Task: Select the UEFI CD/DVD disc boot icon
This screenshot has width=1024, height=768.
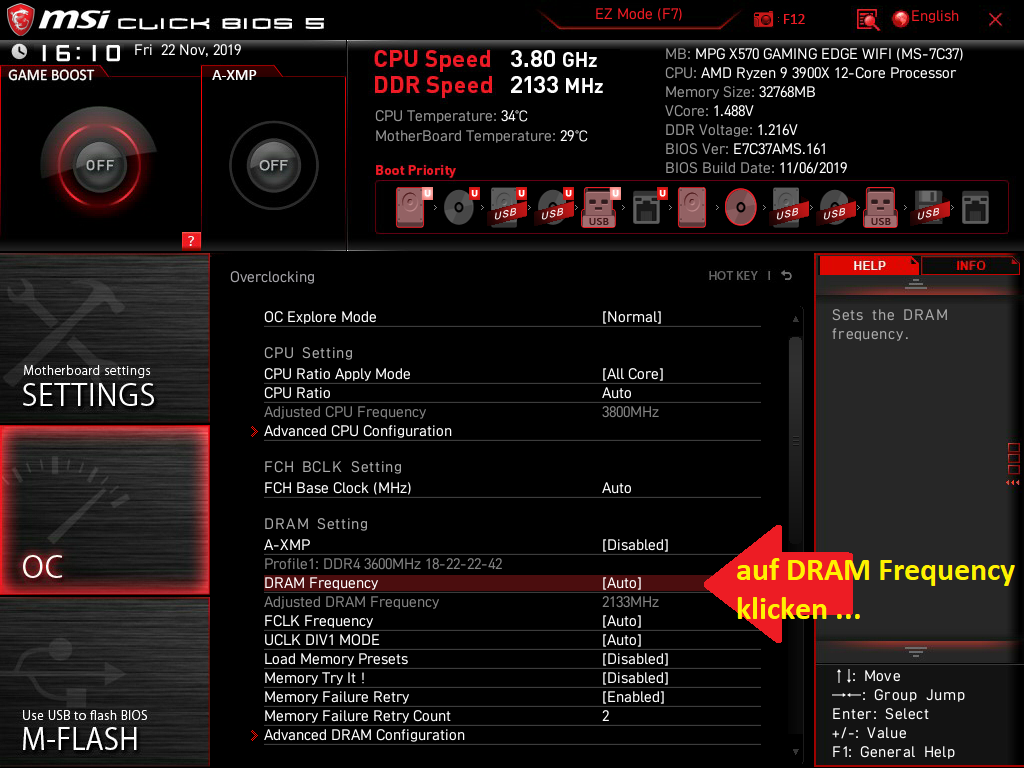Action: pos(460,208)
